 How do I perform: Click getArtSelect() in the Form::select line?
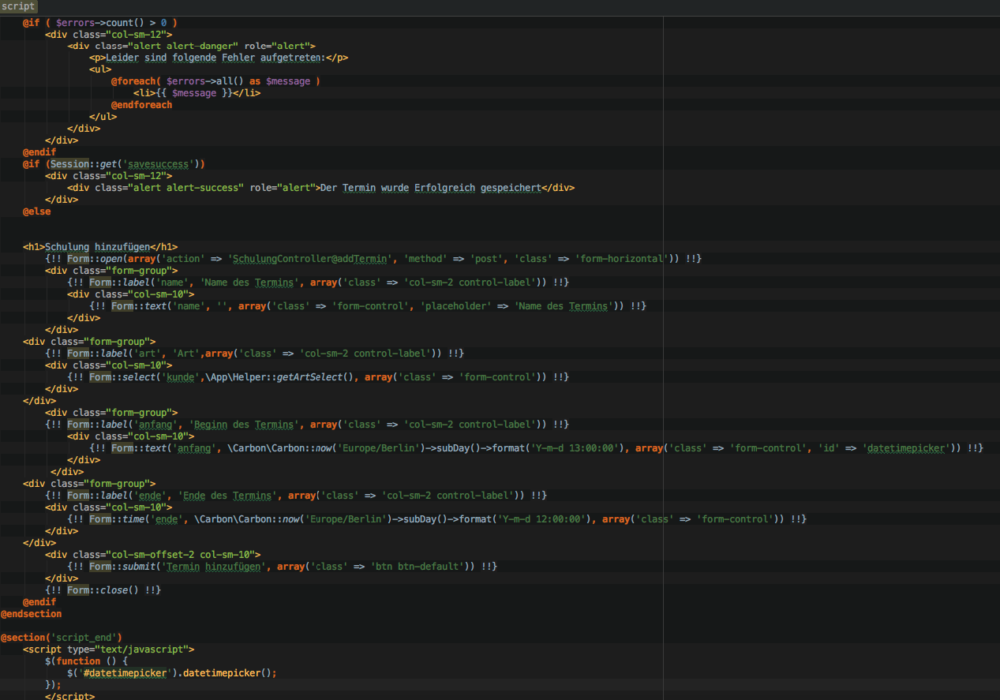318,377
